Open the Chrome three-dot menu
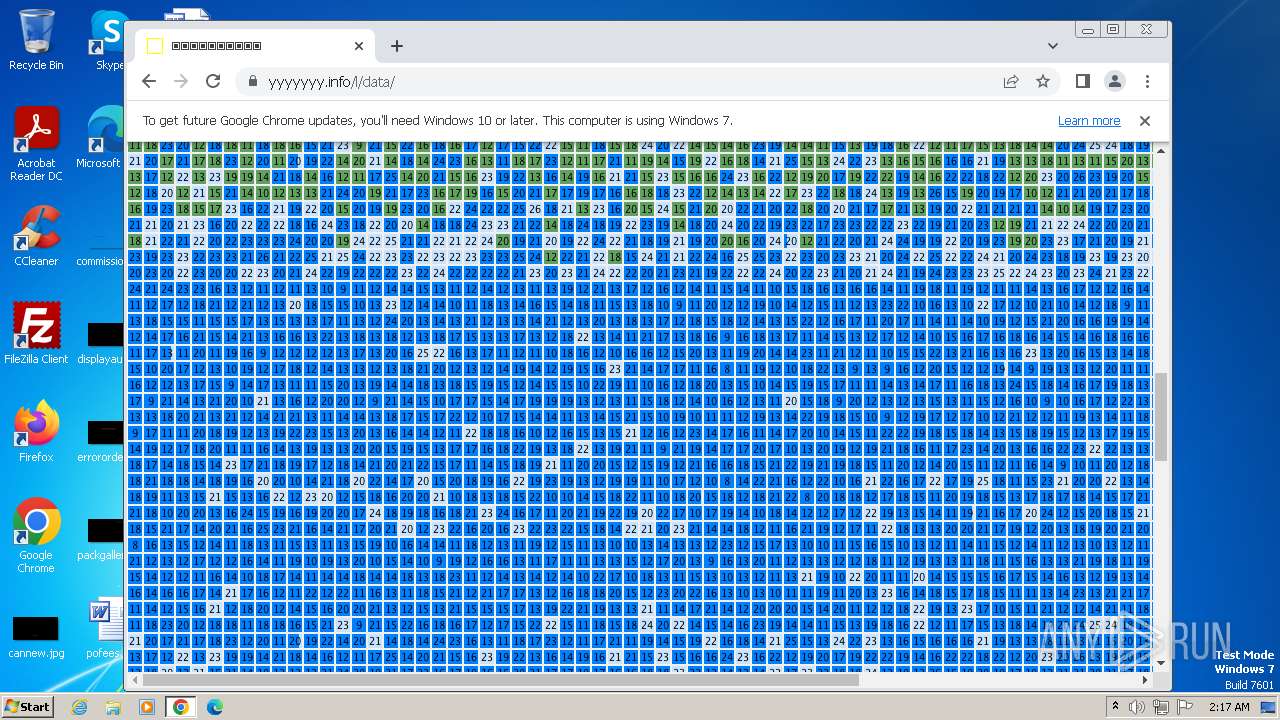 click(x=1147, y=81)
